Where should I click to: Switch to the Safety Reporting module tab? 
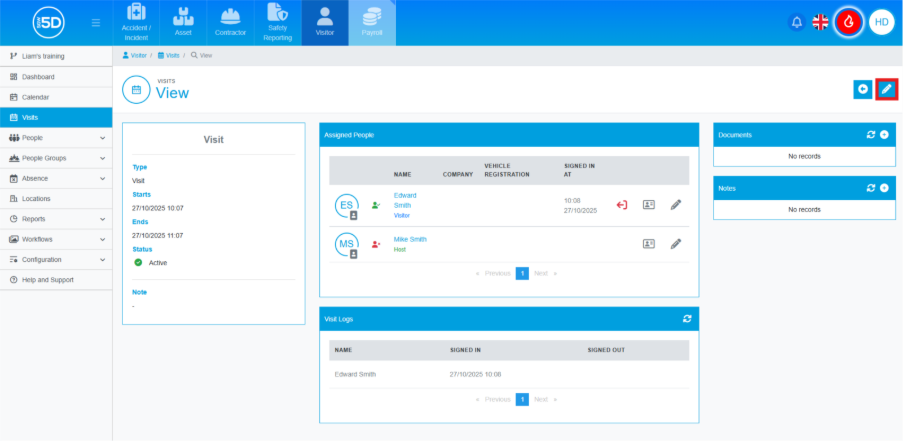click(x=277, y=23)
